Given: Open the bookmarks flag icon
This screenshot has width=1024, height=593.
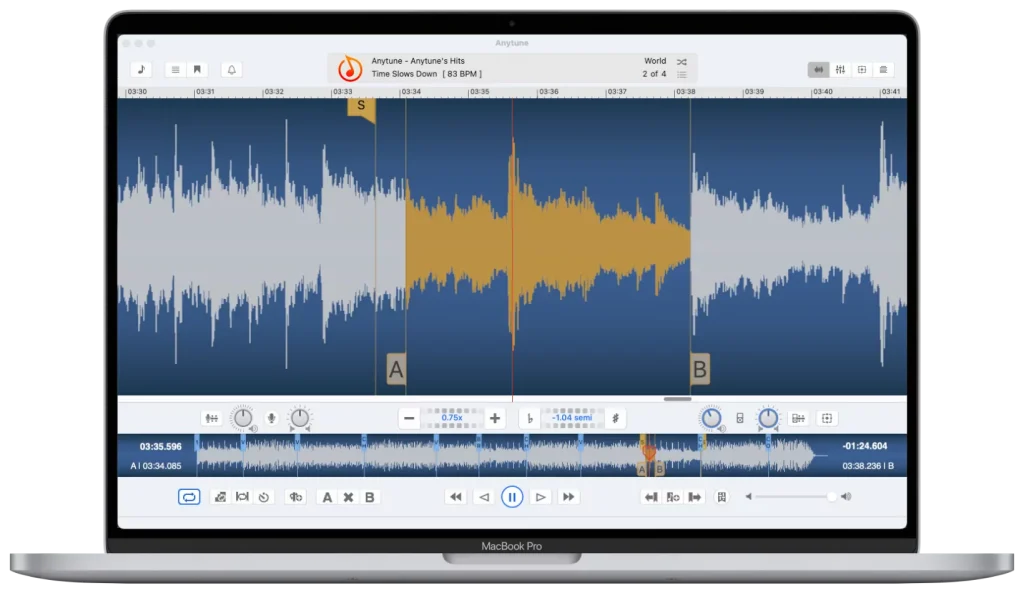Looking at the screenshot, I should click(197, 69).
